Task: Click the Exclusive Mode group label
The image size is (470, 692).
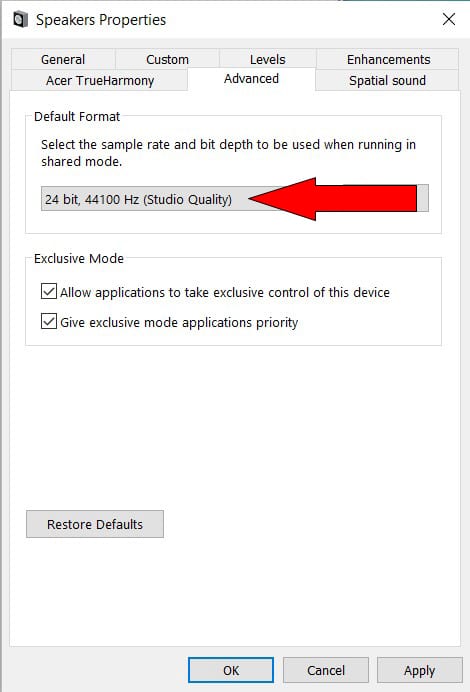Action: click(x=79, y=258)
